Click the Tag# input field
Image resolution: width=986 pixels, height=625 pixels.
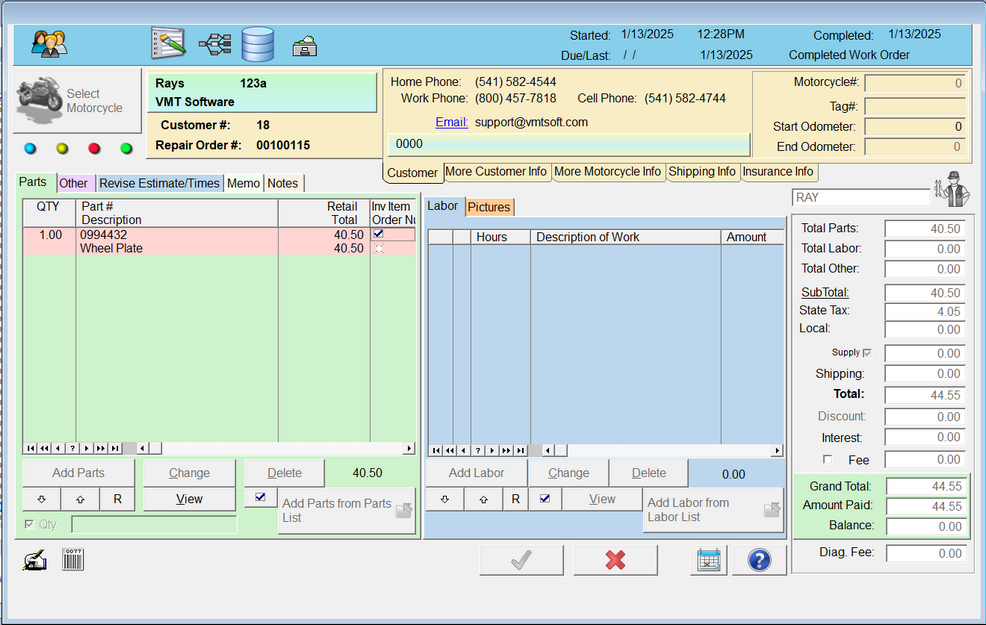pyautogui.click(x=915, y=106)
